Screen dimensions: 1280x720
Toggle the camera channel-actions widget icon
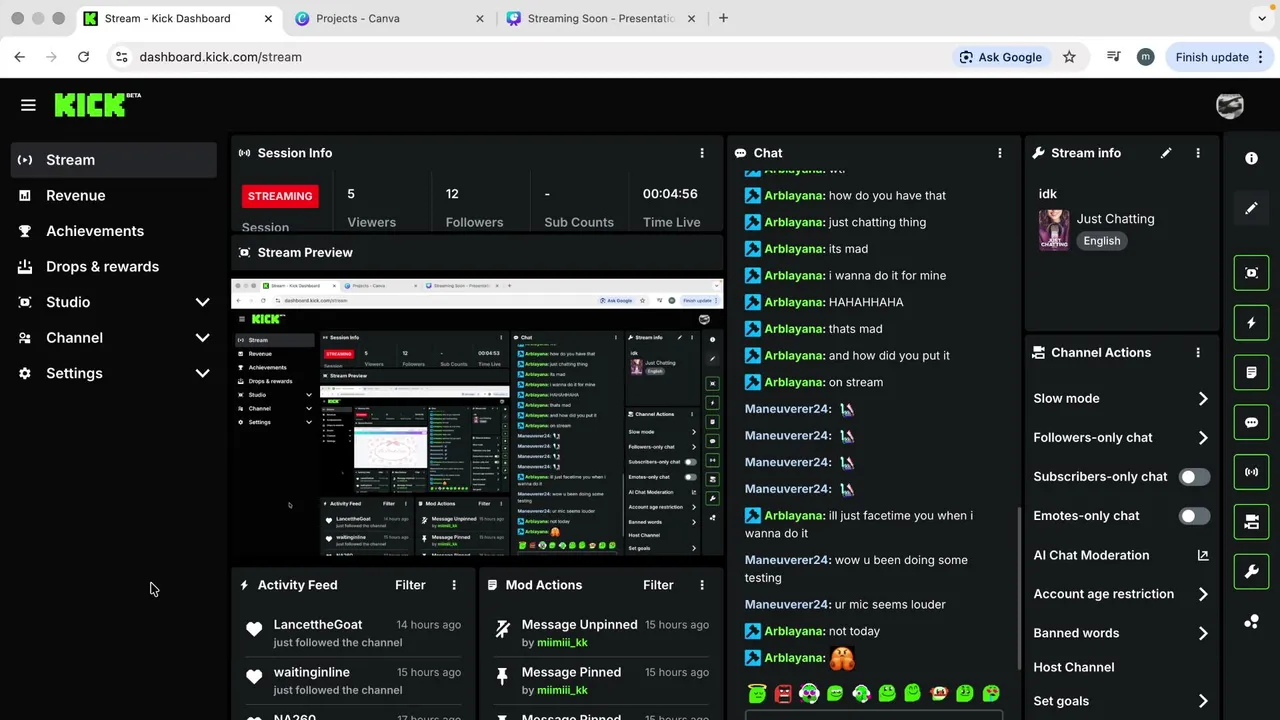[1251, 522]
